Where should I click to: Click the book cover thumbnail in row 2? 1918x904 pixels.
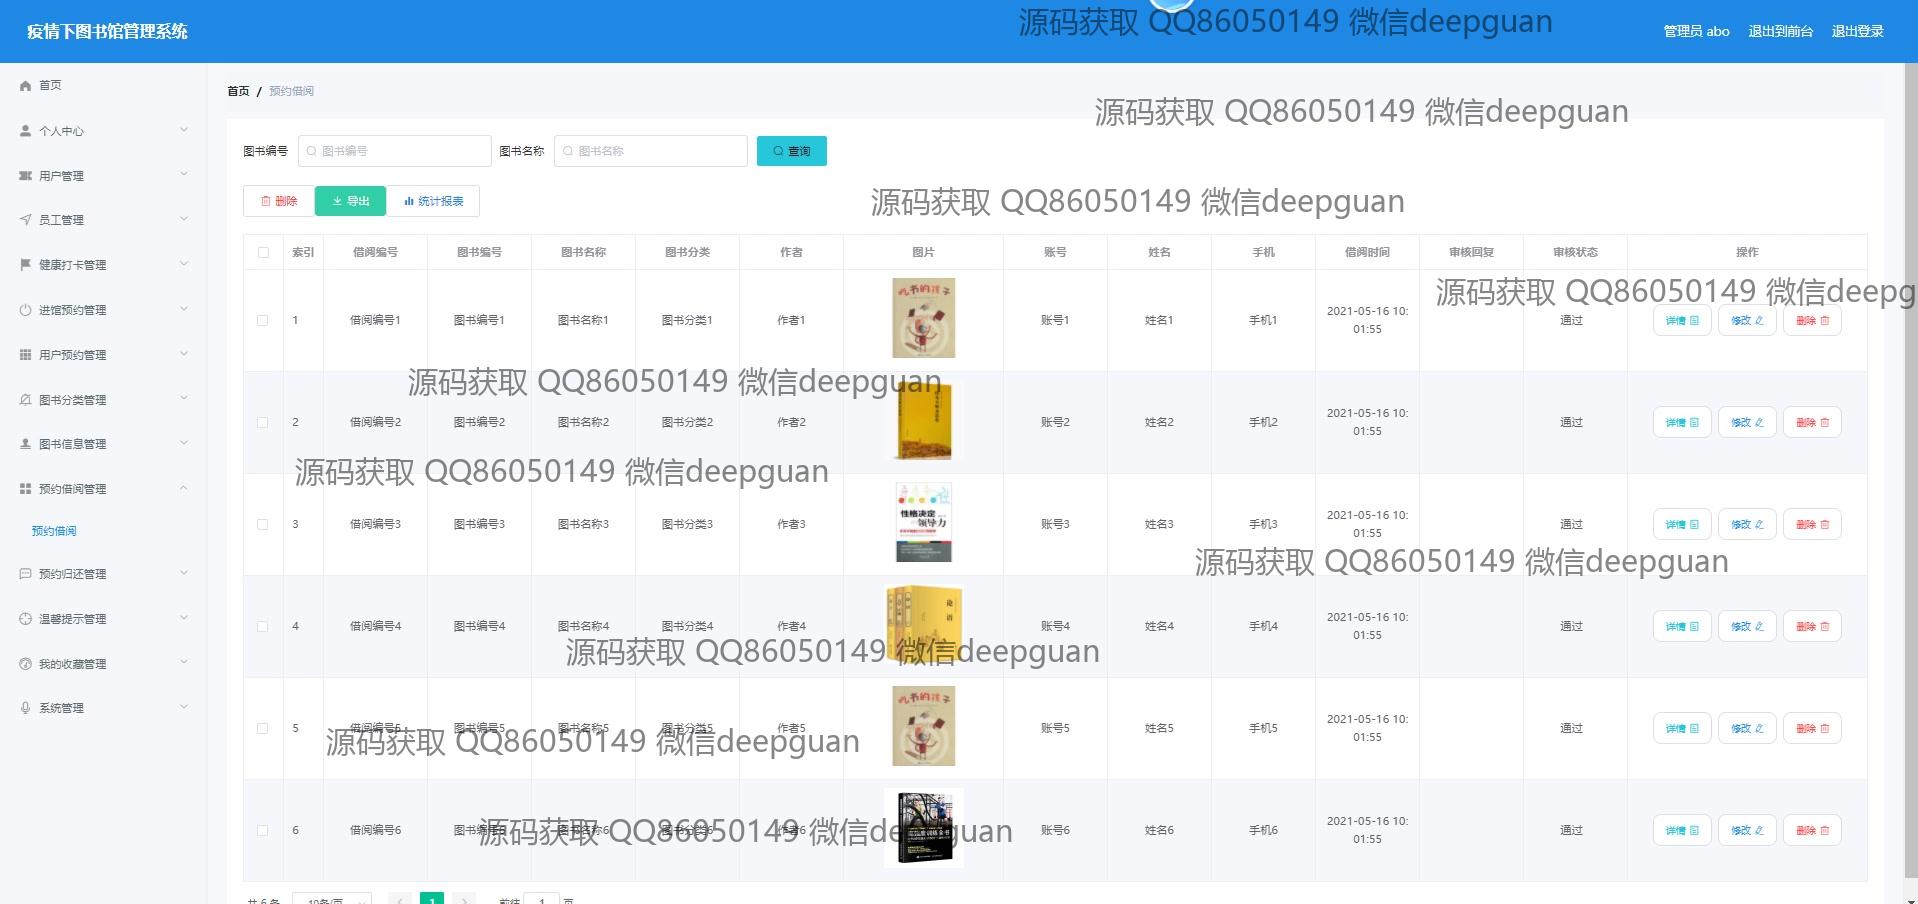click(x=923, y=422)
